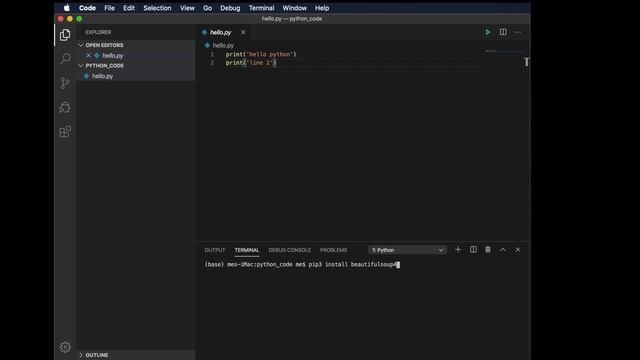Click the EXPLORER sidebar title
This screenshot has height=360, width=640.
coord(98,32)
